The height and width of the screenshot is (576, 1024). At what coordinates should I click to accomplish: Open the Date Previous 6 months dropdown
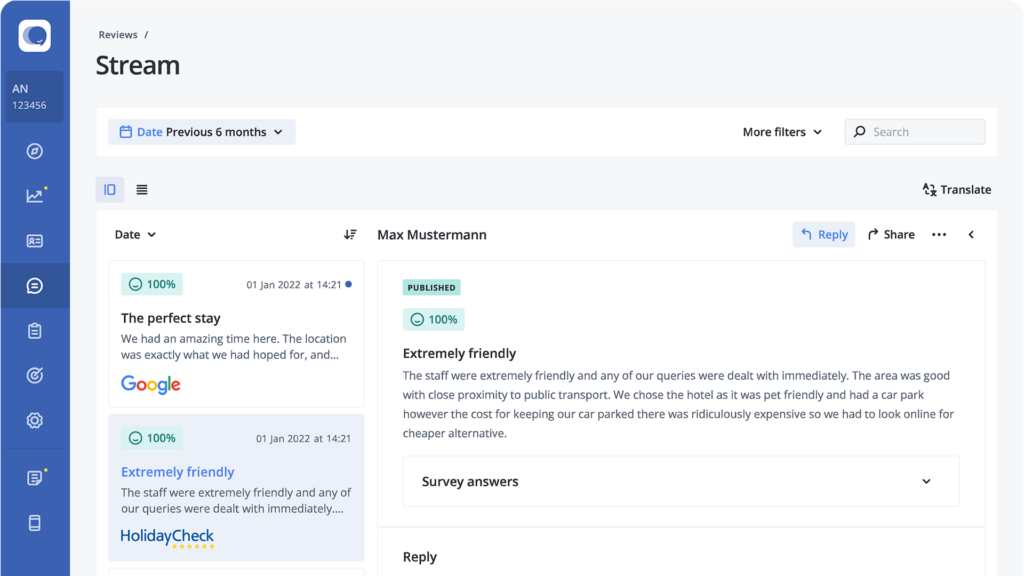coord(202,132)
